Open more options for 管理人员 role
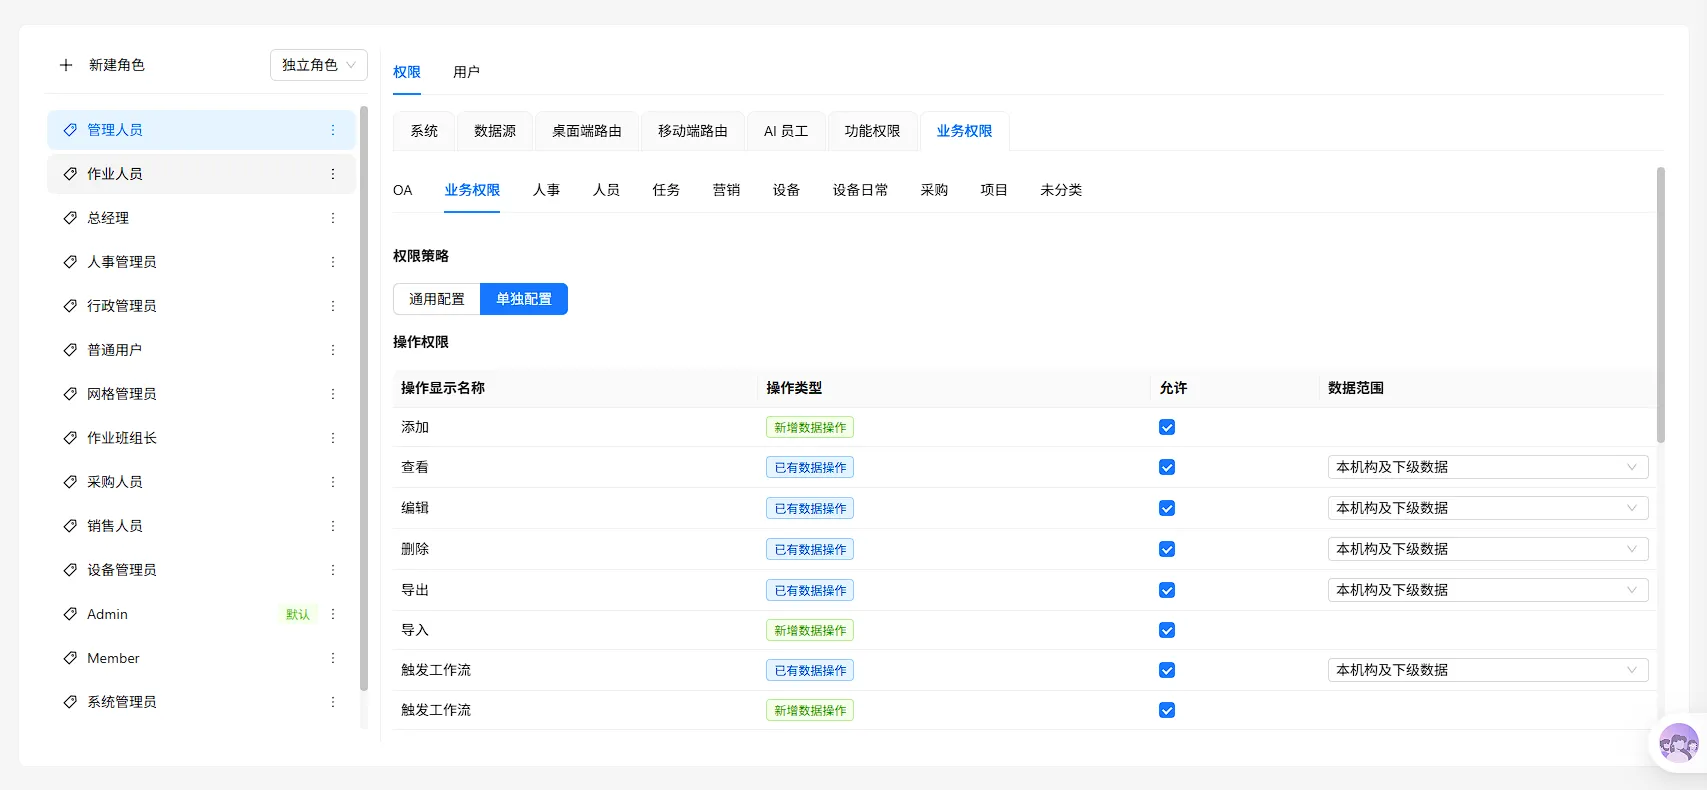 333,130
